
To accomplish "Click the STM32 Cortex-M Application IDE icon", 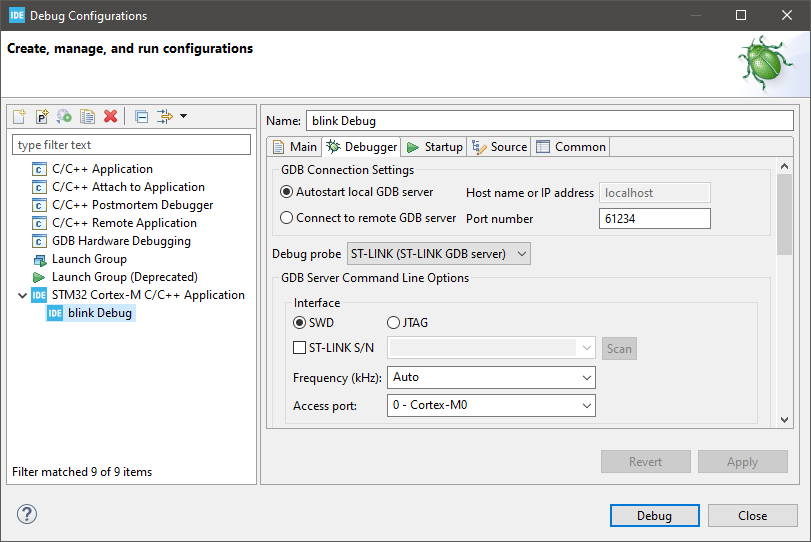I will (39, 295).
